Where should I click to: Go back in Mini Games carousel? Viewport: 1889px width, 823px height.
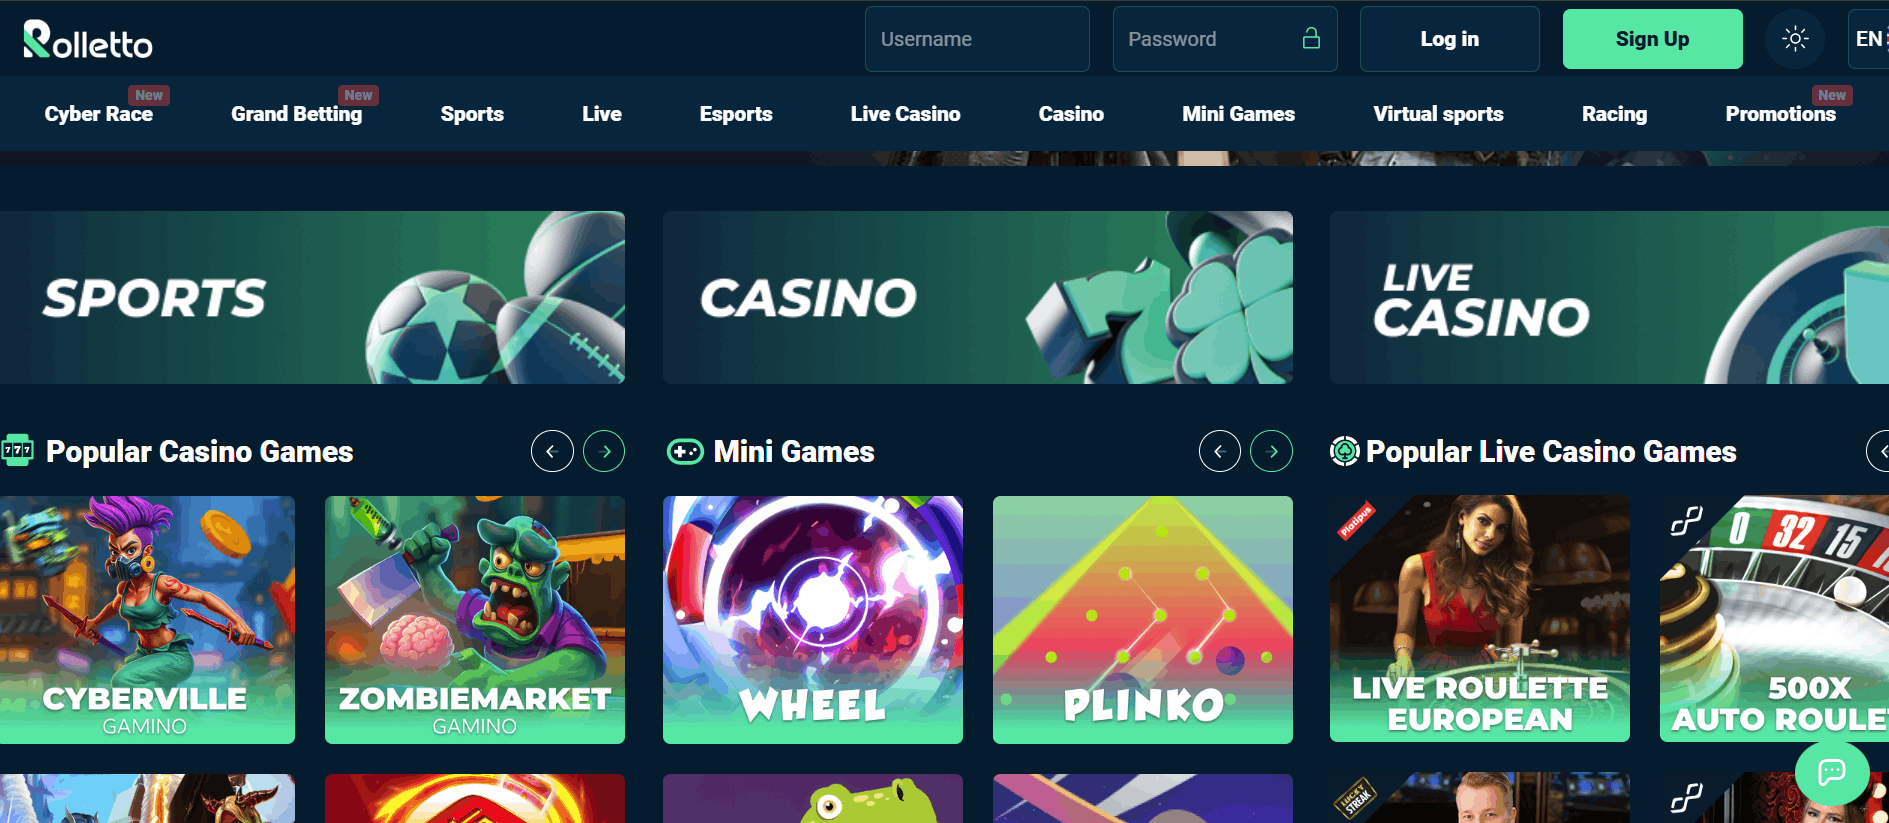(1220, 451)
